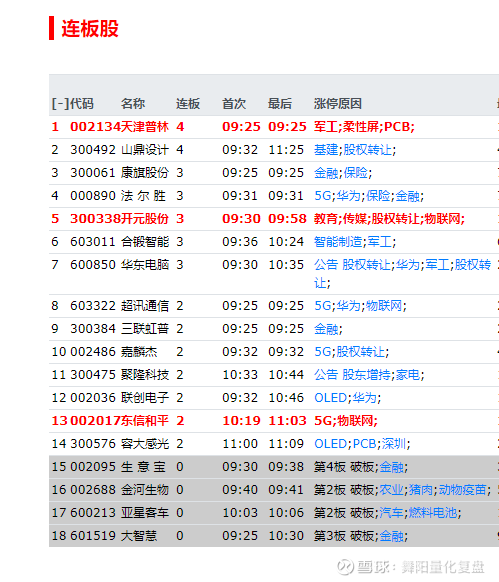499x582 pixels.
Task: Open the 深圳 link for 容大感光
Action: coord(394,444)
